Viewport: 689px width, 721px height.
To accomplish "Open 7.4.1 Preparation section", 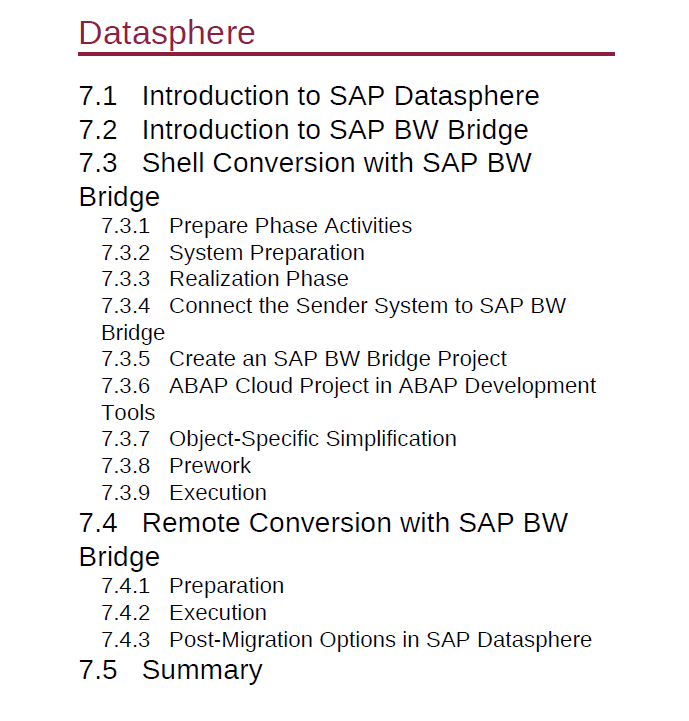I will (x=193, y=586).
